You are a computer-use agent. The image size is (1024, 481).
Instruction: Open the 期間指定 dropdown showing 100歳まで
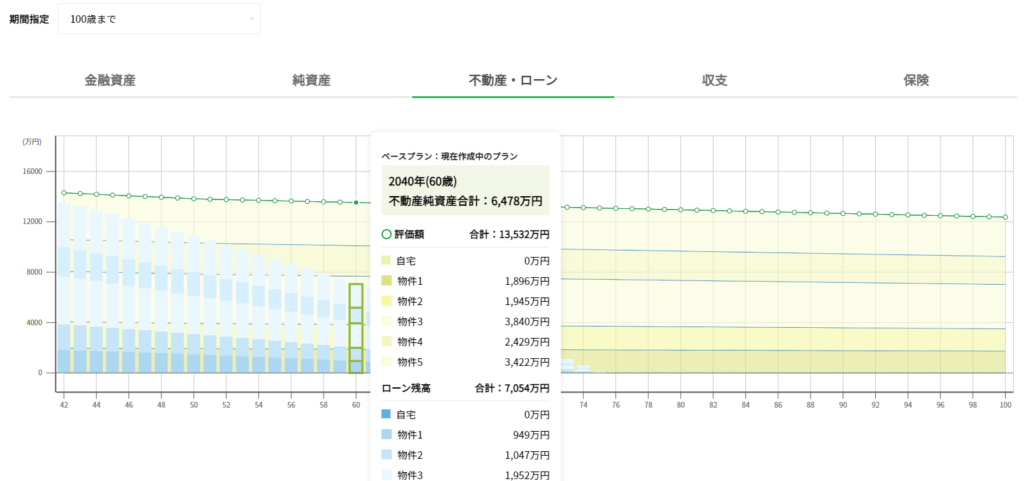159,18
